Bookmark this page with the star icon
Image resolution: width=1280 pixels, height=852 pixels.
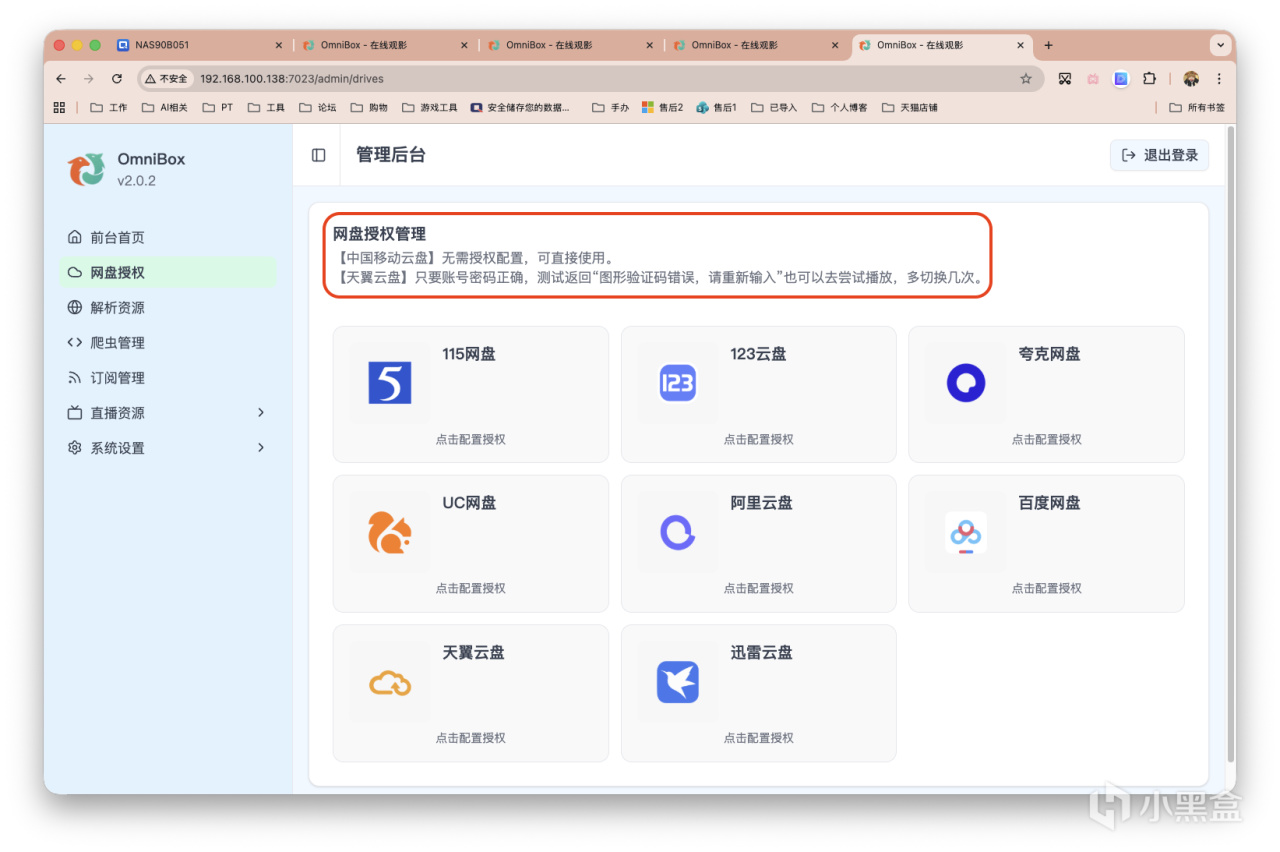(x=1025, y=78)
